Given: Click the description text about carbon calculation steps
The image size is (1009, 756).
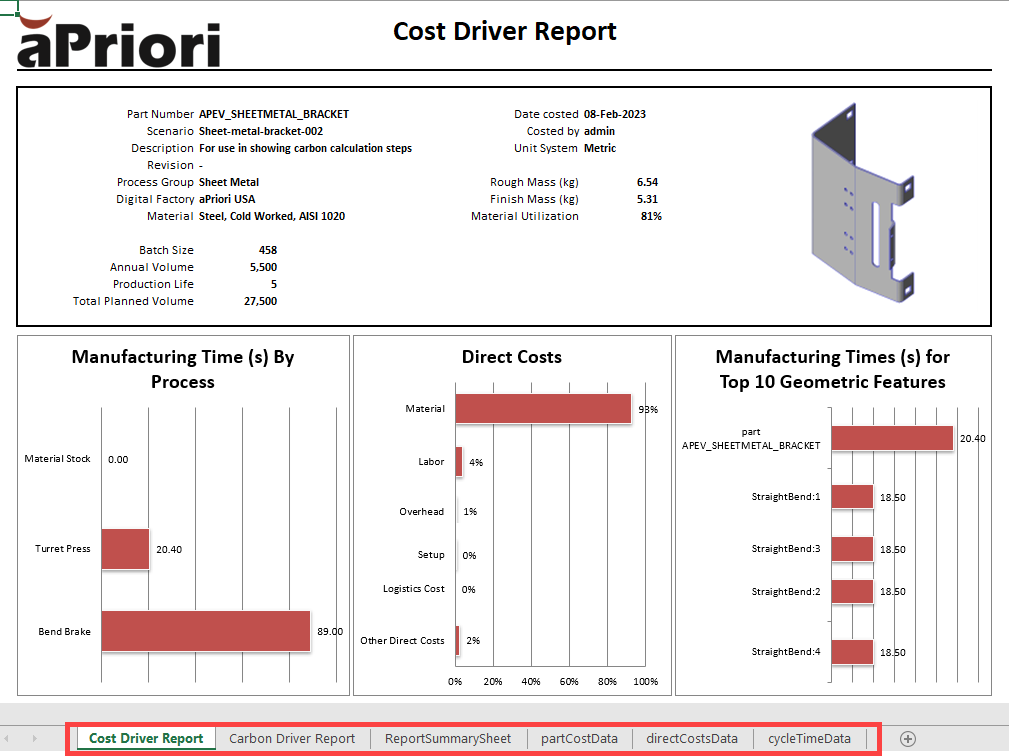Looking at the screenshot, I should (x=305, y=148).
